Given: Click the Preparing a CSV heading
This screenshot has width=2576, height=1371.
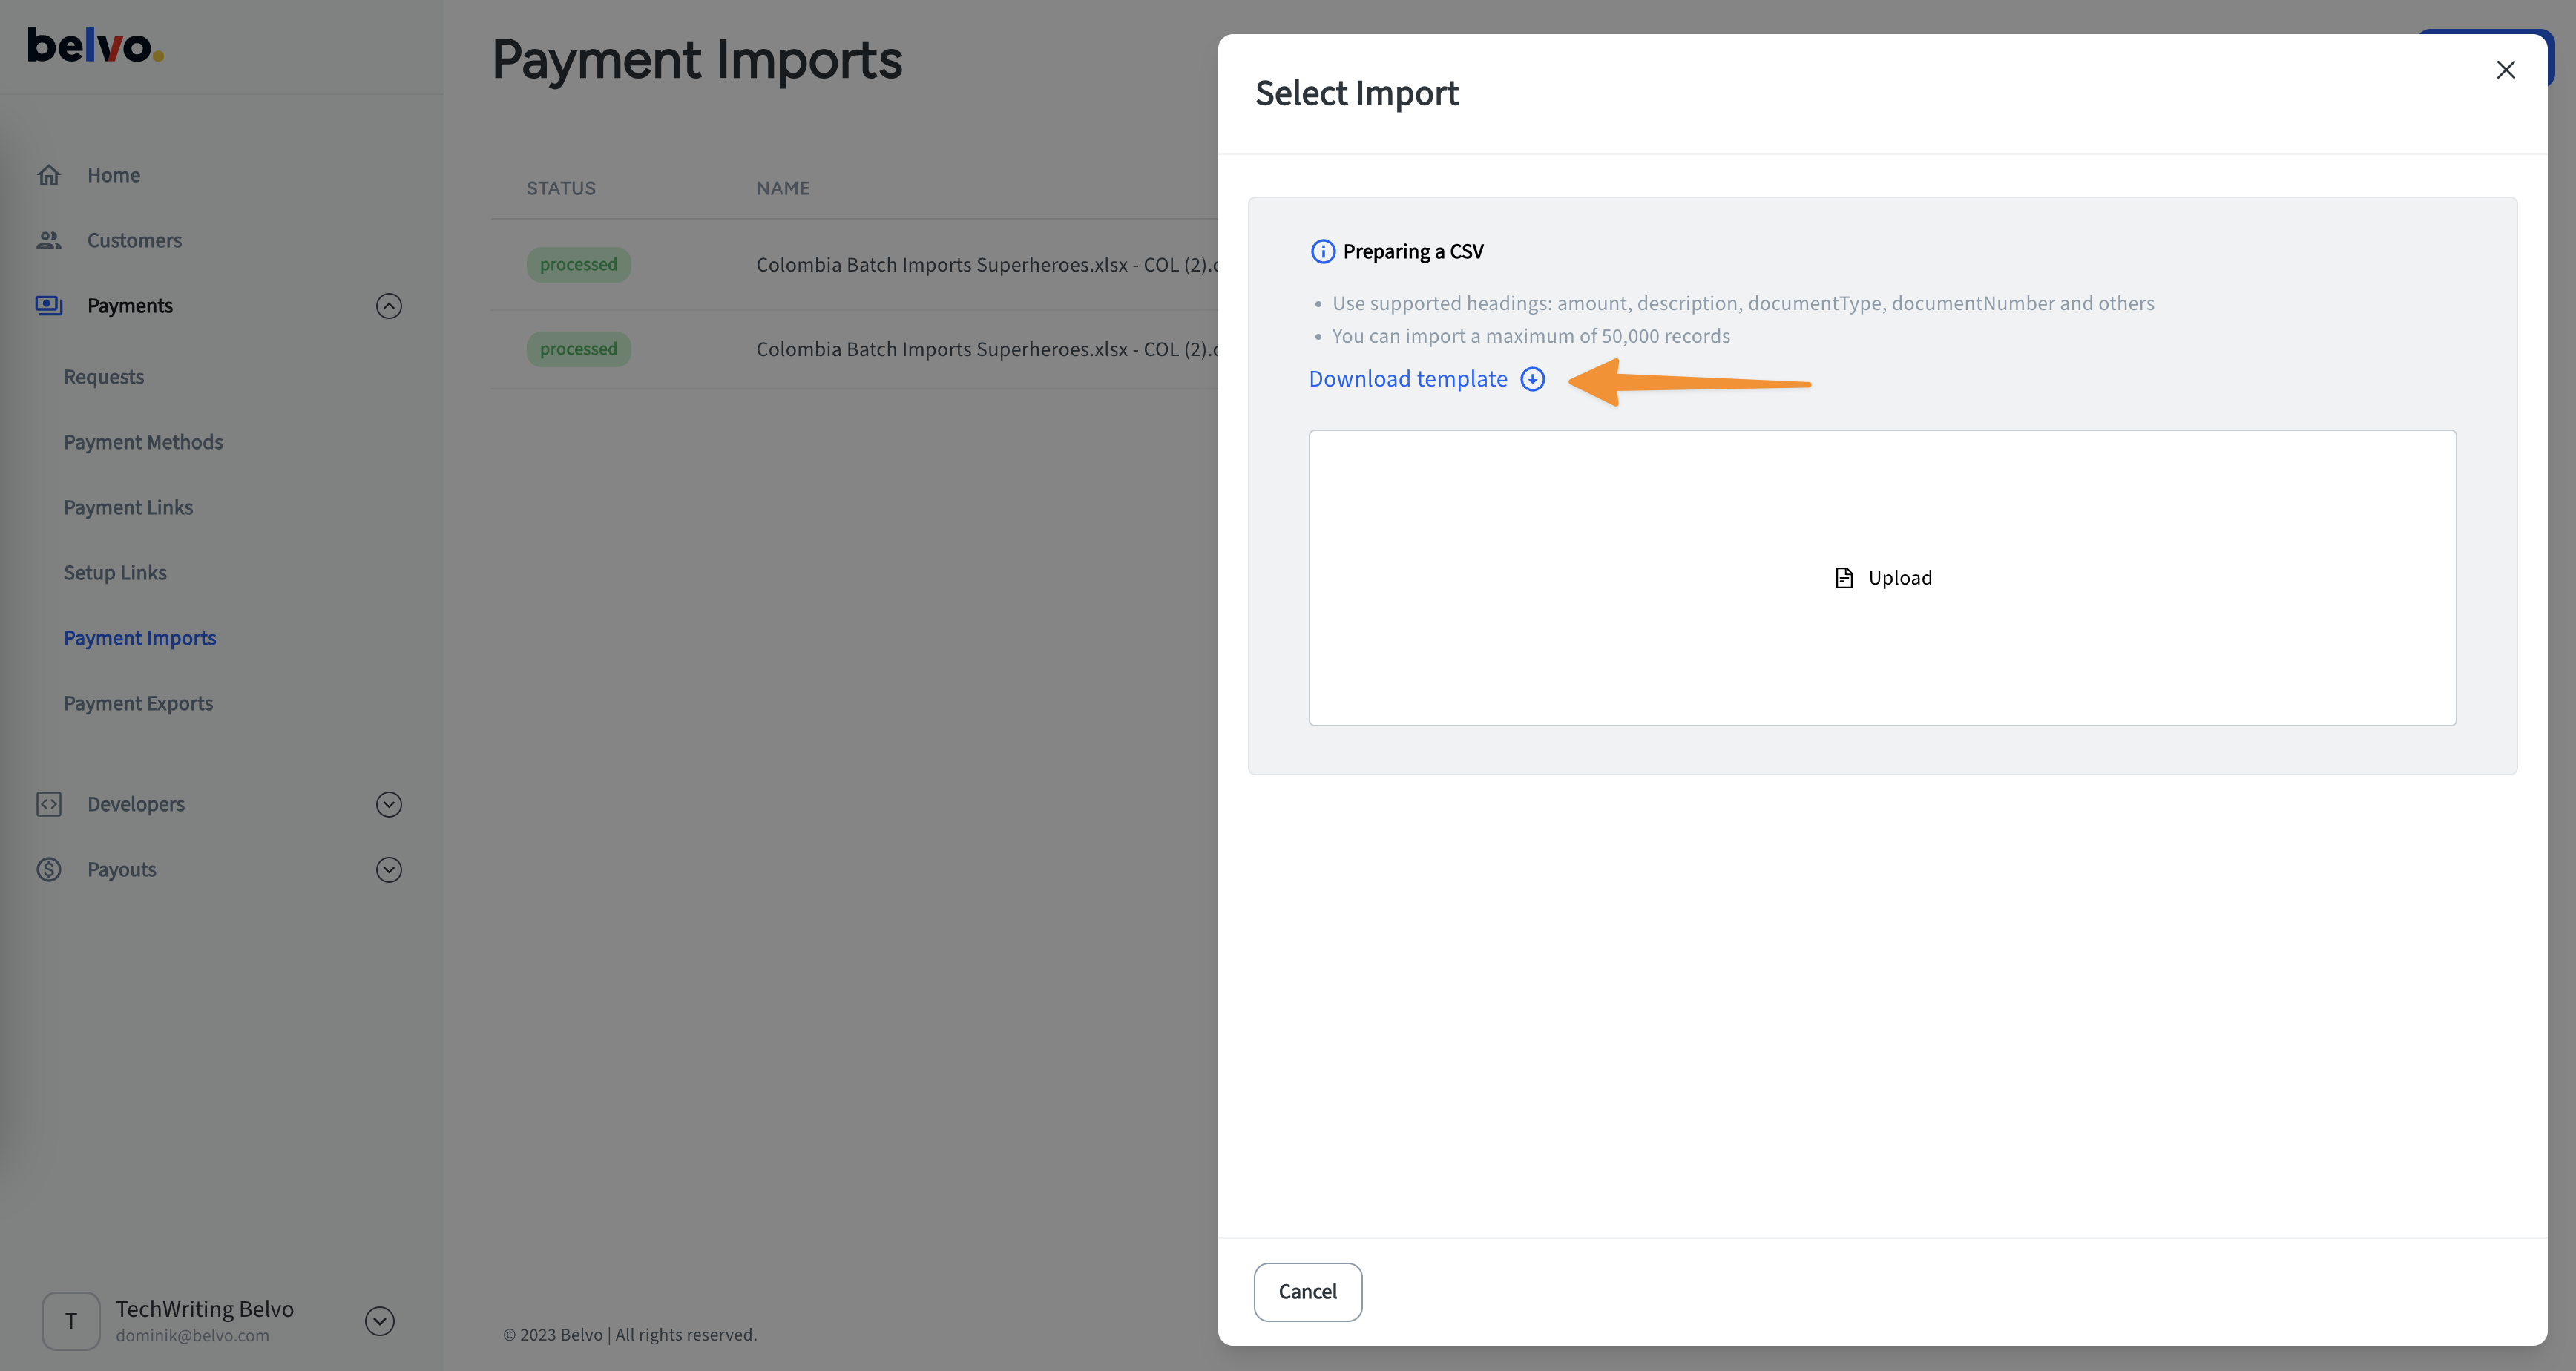Looking at the screenshot, I should coord(1413,251).
